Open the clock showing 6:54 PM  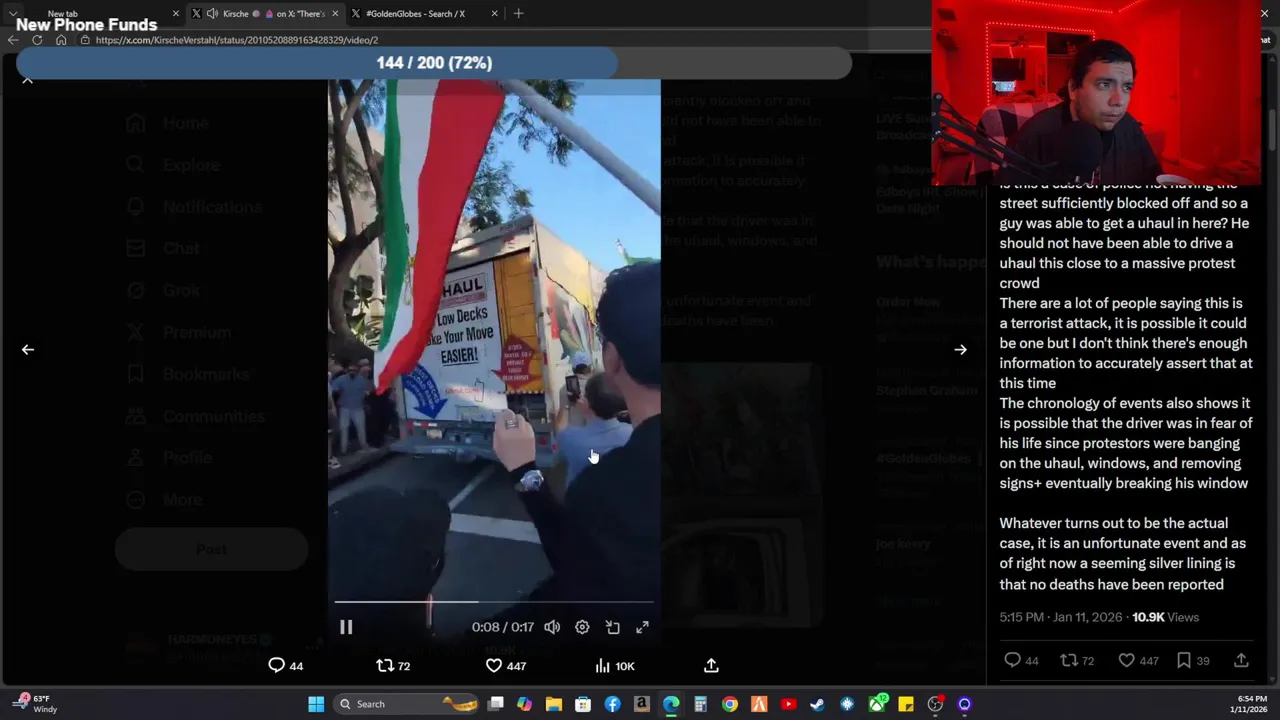coord(1251,703)
